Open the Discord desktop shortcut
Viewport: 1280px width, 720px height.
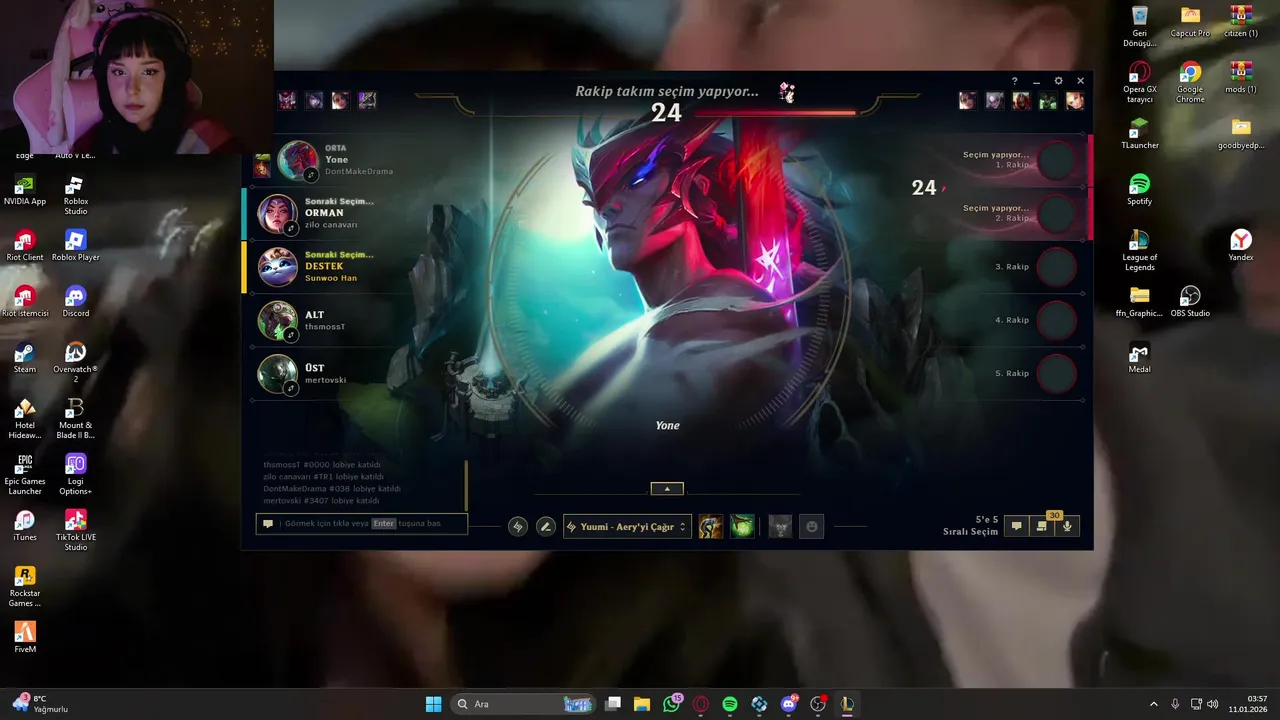(76, 302)
